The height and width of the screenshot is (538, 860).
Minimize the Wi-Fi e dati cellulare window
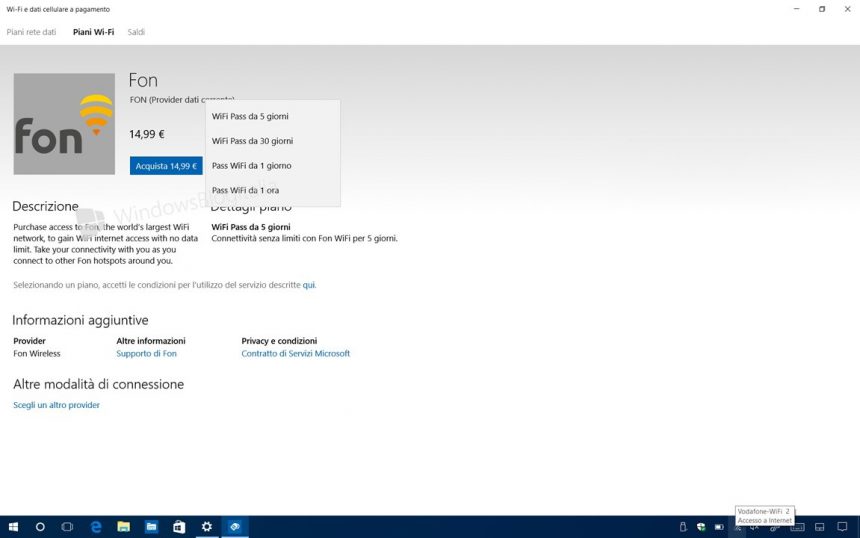796,9
